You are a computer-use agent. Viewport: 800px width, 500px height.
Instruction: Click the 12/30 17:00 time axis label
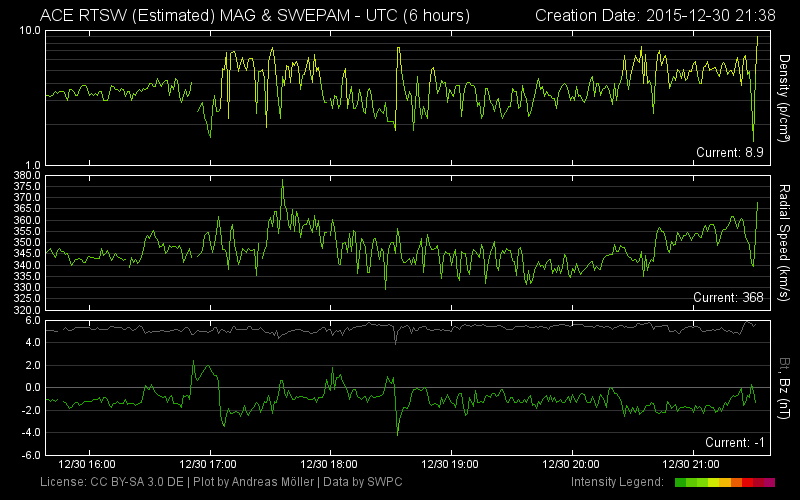207,465
